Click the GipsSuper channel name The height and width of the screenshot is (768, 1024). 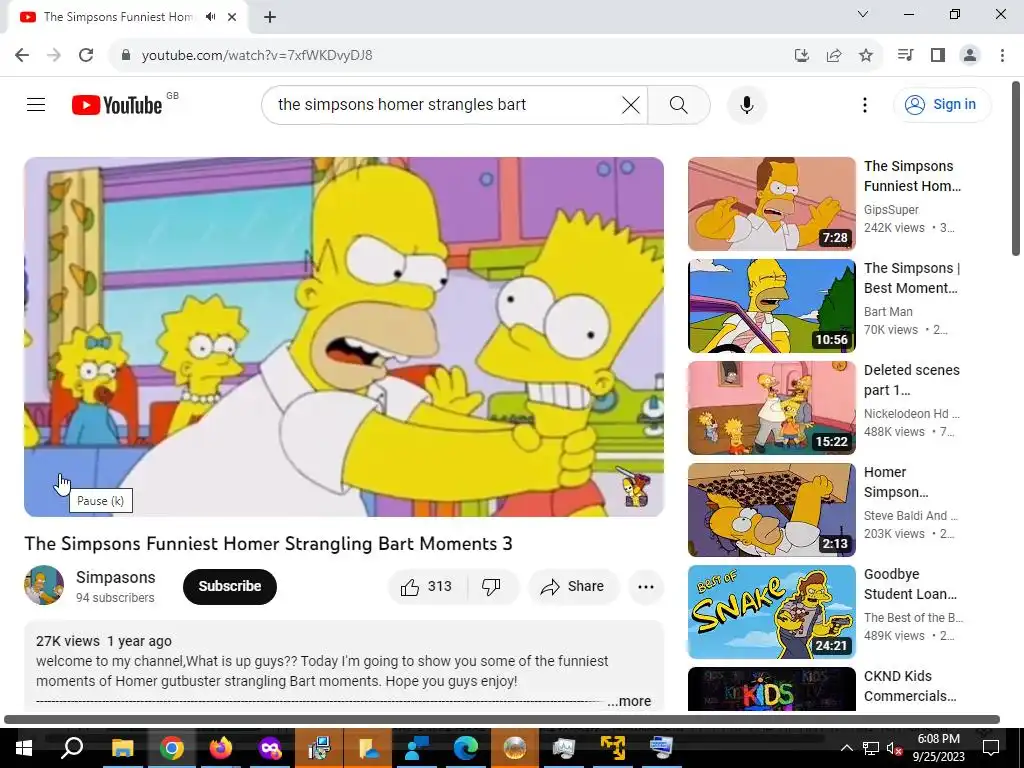point(891,210)
